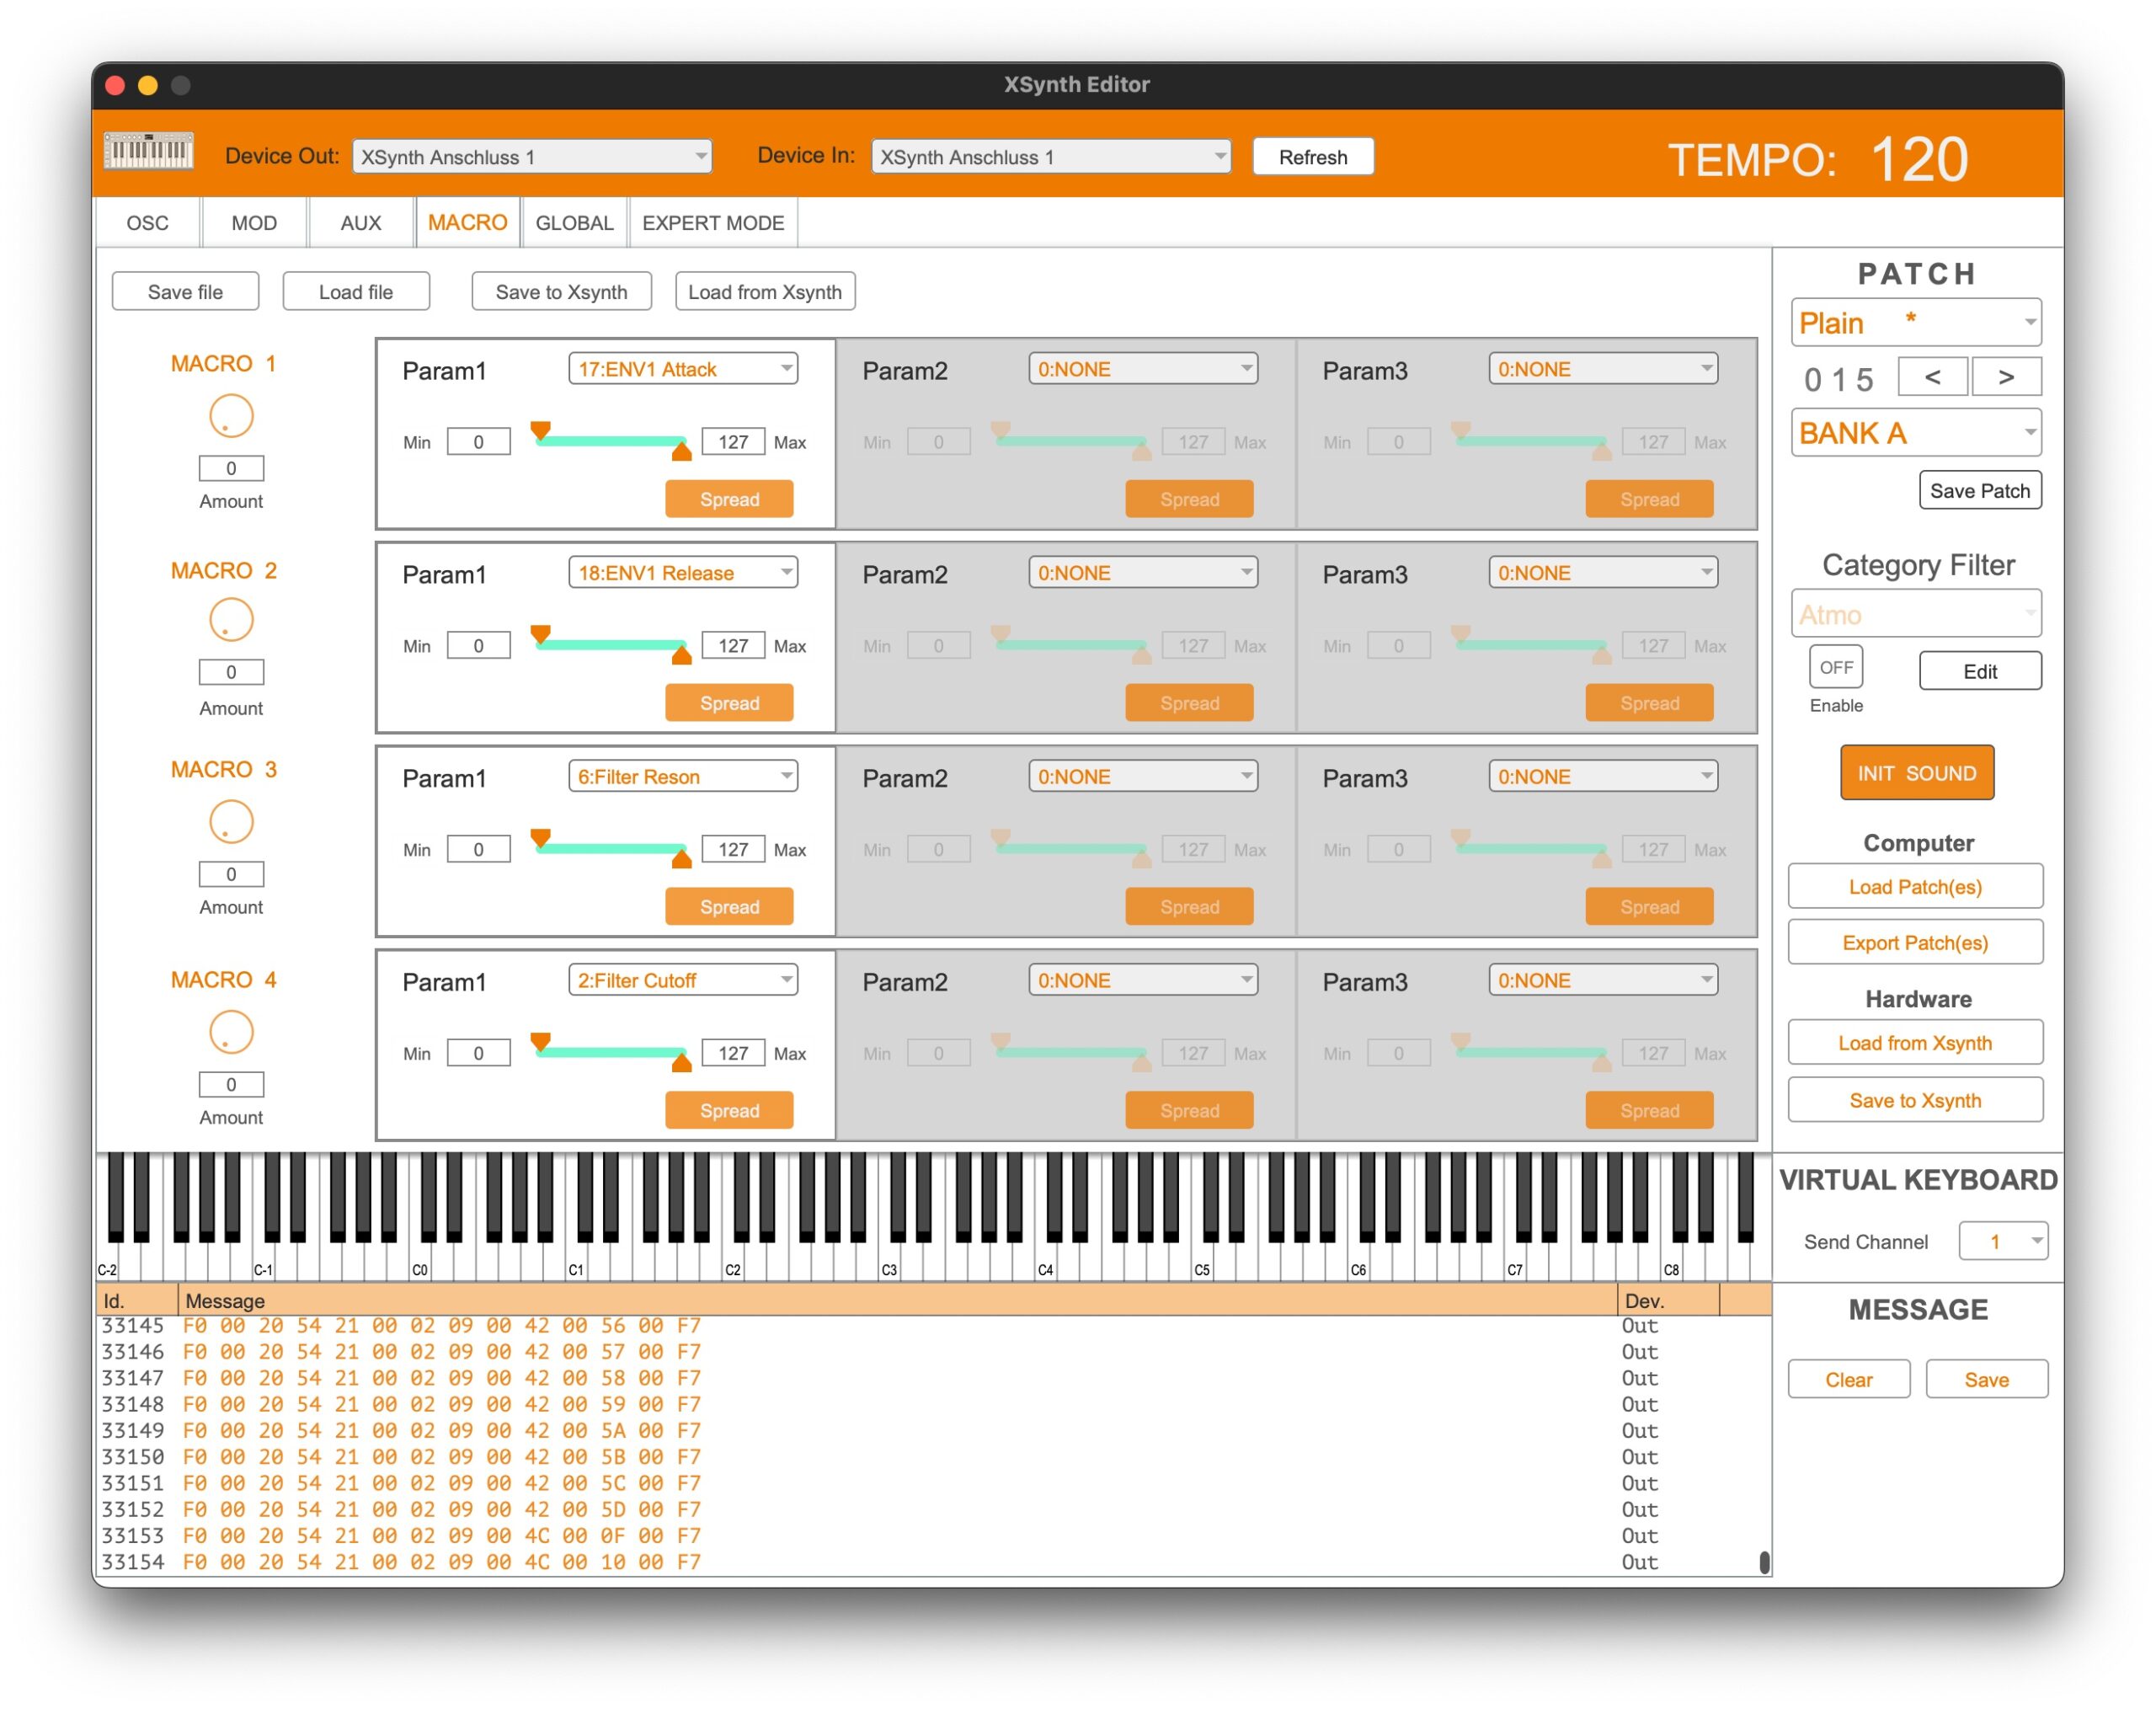Click the Category Filter Edit button

[x=1980, y=672]
